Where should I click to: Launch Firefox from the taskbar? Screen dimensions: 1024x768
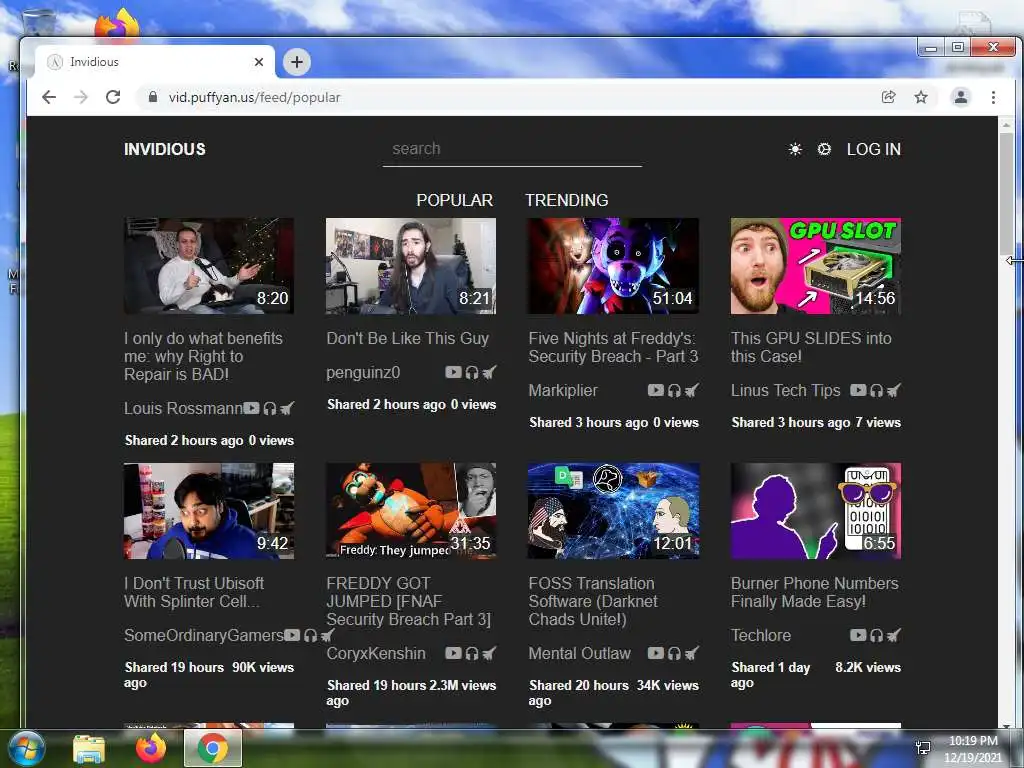[x=151, y=748]
